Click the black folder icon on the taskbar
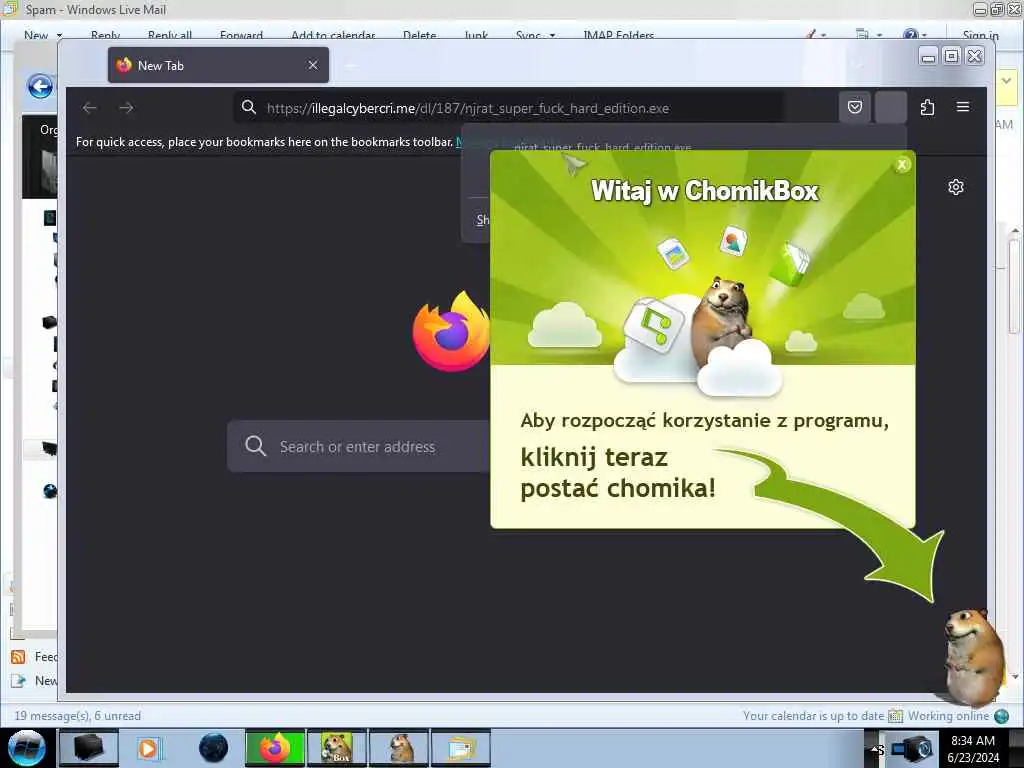Image resolution: width=1024 pixels, height=768 pixels. point(89,748)
